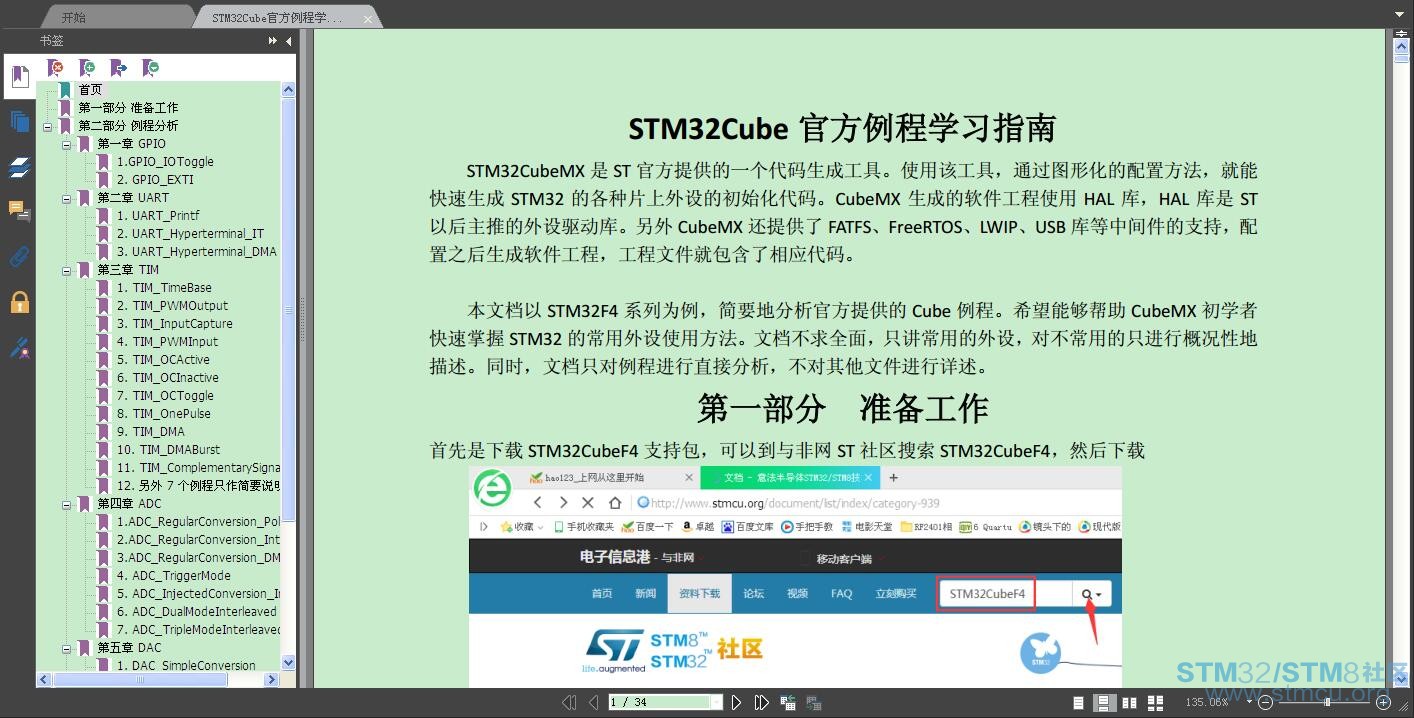Switch to single page view
The image size is (1414, 718).
[x=1078, y=703]
